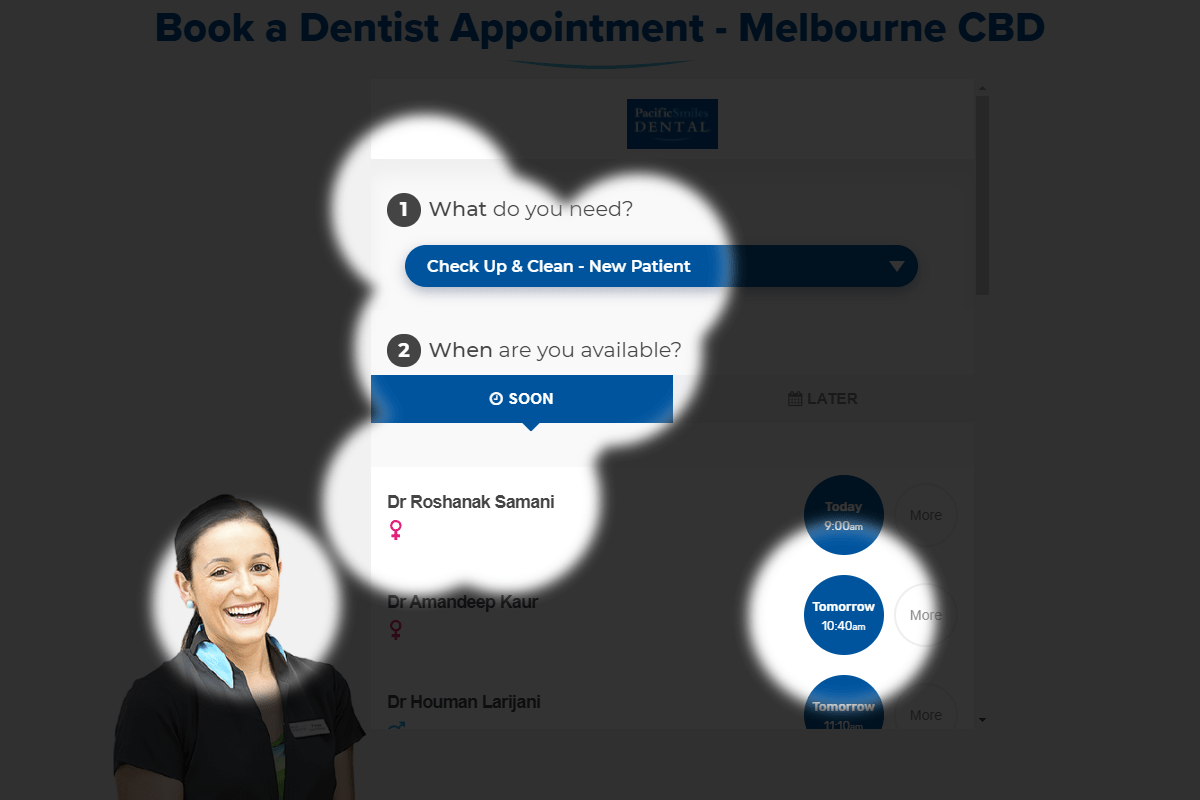Click the calendar icon on LATER tab
Viewport: 1200px width, 800px height.
click(795, 398)
